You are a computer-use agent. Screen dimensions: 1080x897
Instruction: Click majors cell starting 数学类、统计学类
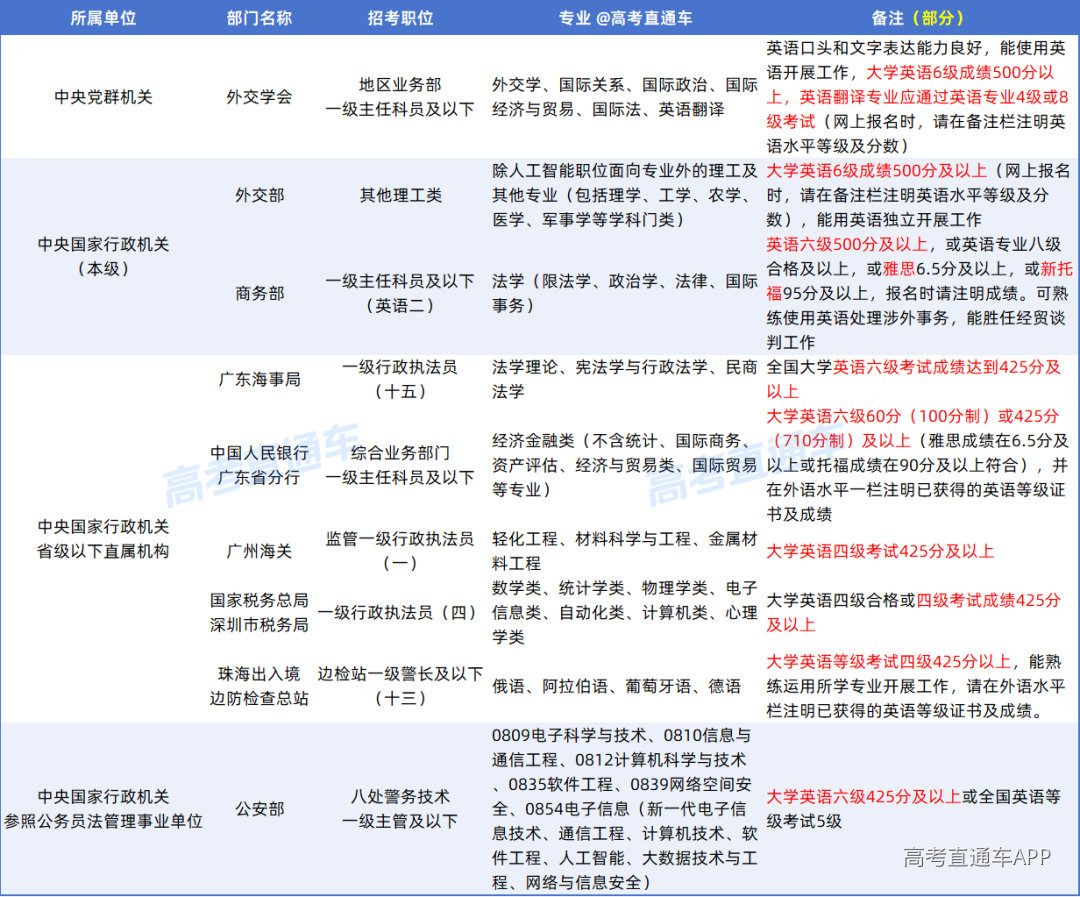click(x=625, y=612)
